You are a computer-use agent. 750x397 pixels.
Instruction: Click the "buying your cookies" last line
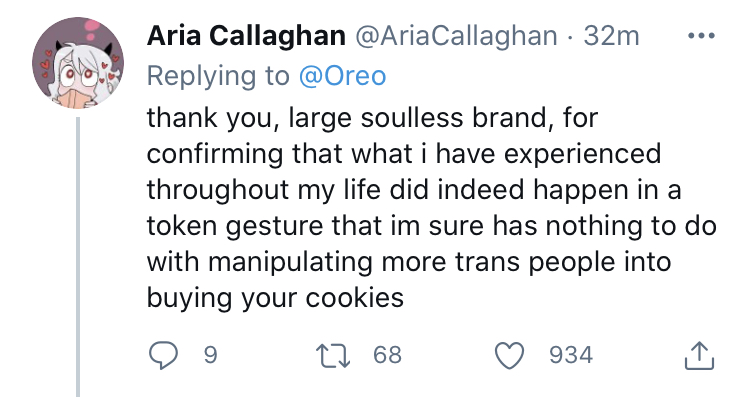click(x=276, y=298)
